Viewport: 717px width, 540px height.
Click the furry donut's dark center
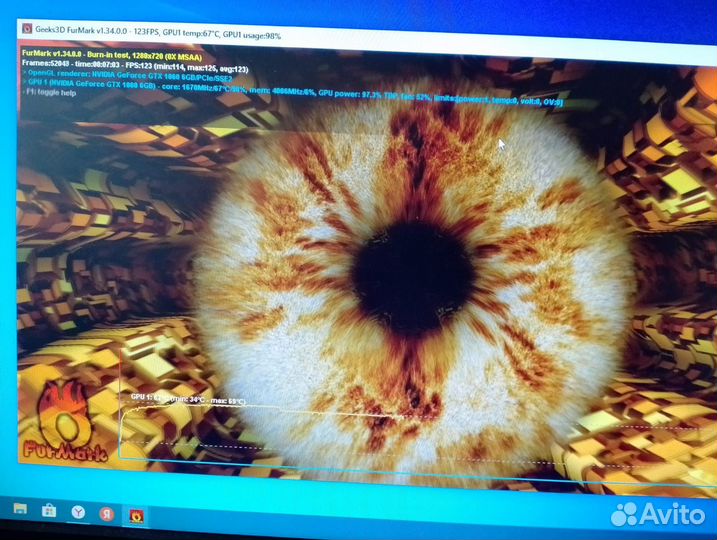pos(414,277)
